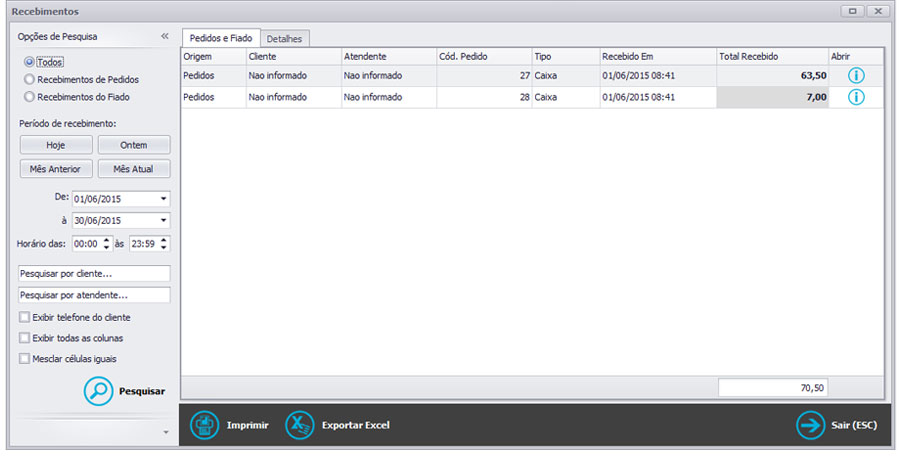Check Exibir todas as colunas
The width and height of the screenshot is (900, 460).
pos(24,338)
